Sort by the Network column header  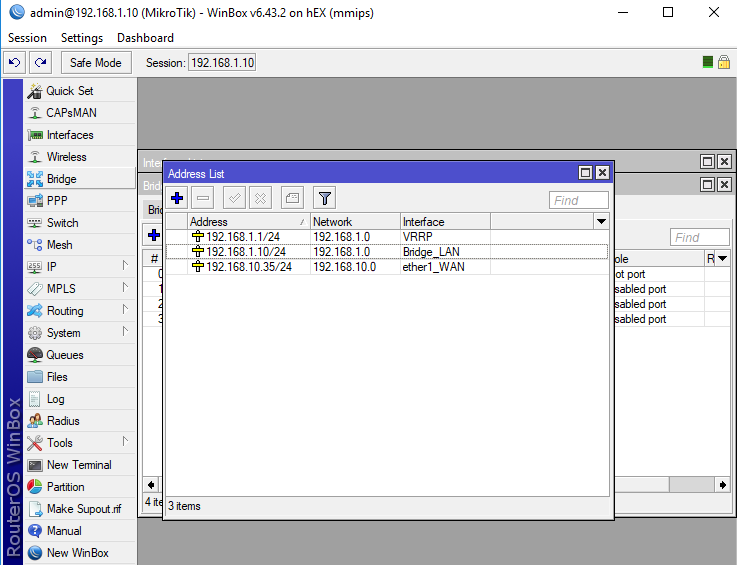355,222
